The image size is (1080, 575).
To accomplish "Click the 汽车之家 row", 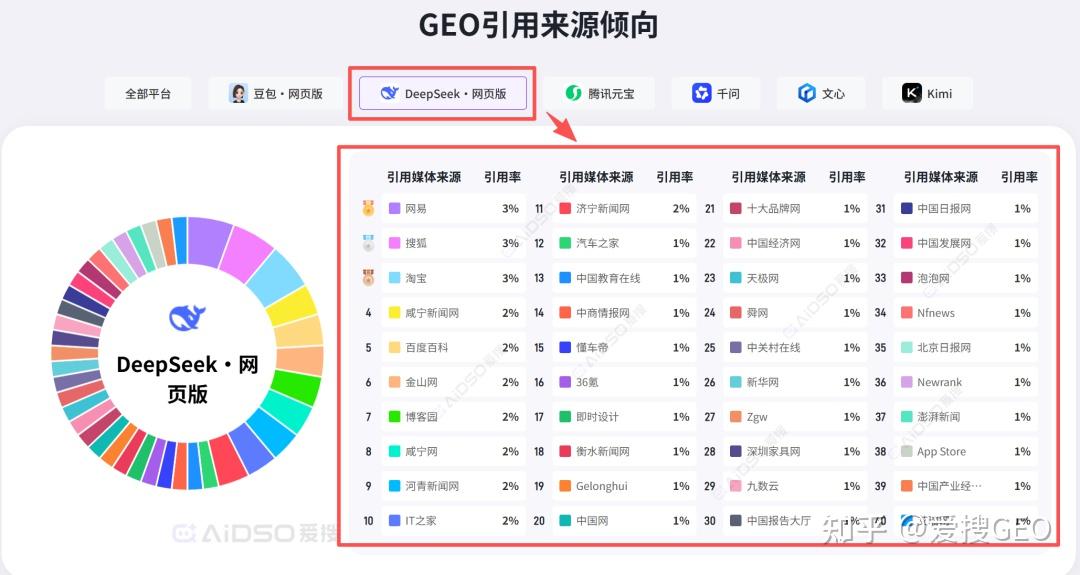I will pyautogui.click(x=624, y=242).
